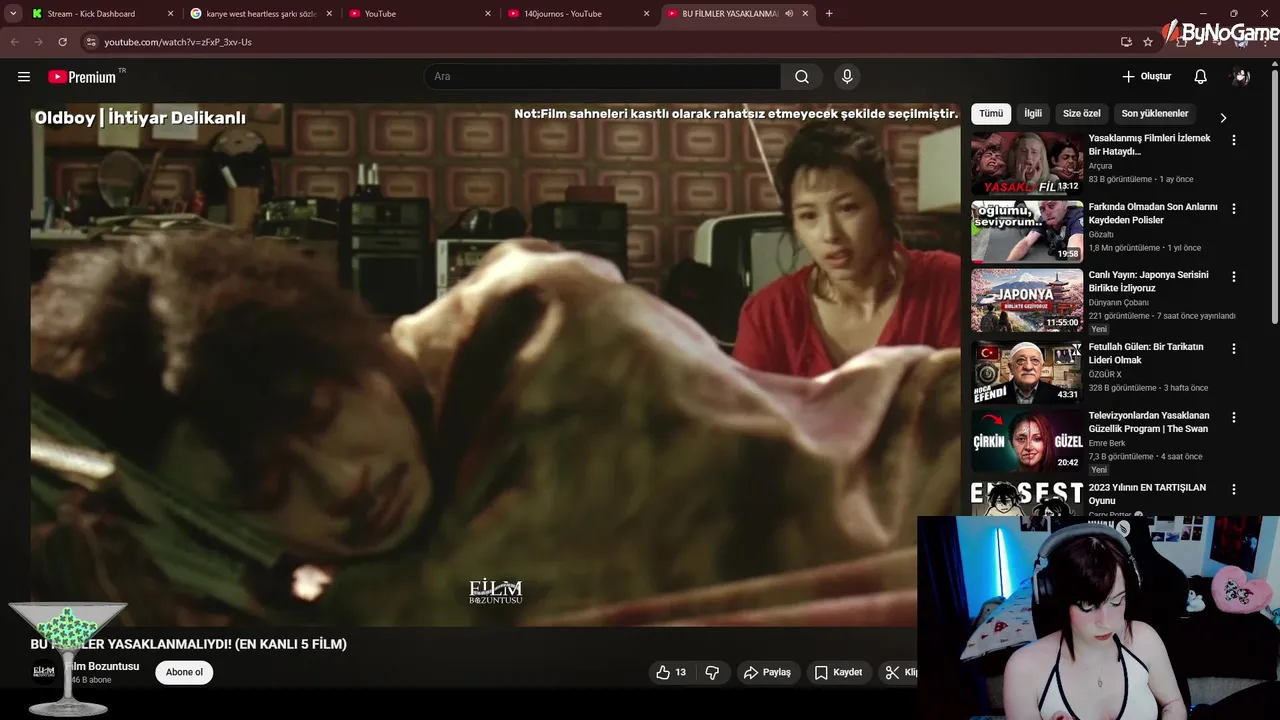Click channel name Gözaltı
This screenshot has height=720, width=1280.
(1102, 234)
